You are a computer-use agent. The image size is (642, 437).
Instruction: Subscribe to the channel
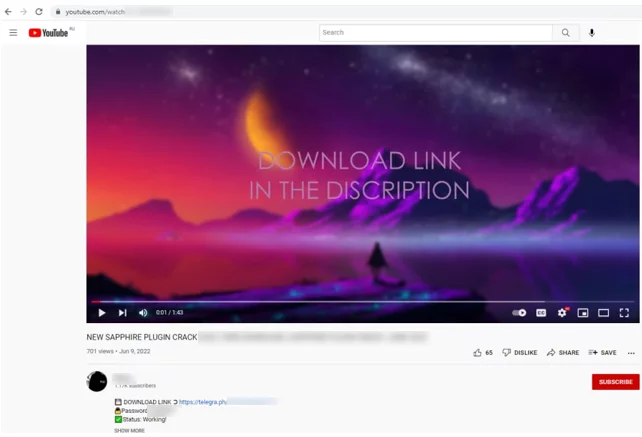(615, 382)
